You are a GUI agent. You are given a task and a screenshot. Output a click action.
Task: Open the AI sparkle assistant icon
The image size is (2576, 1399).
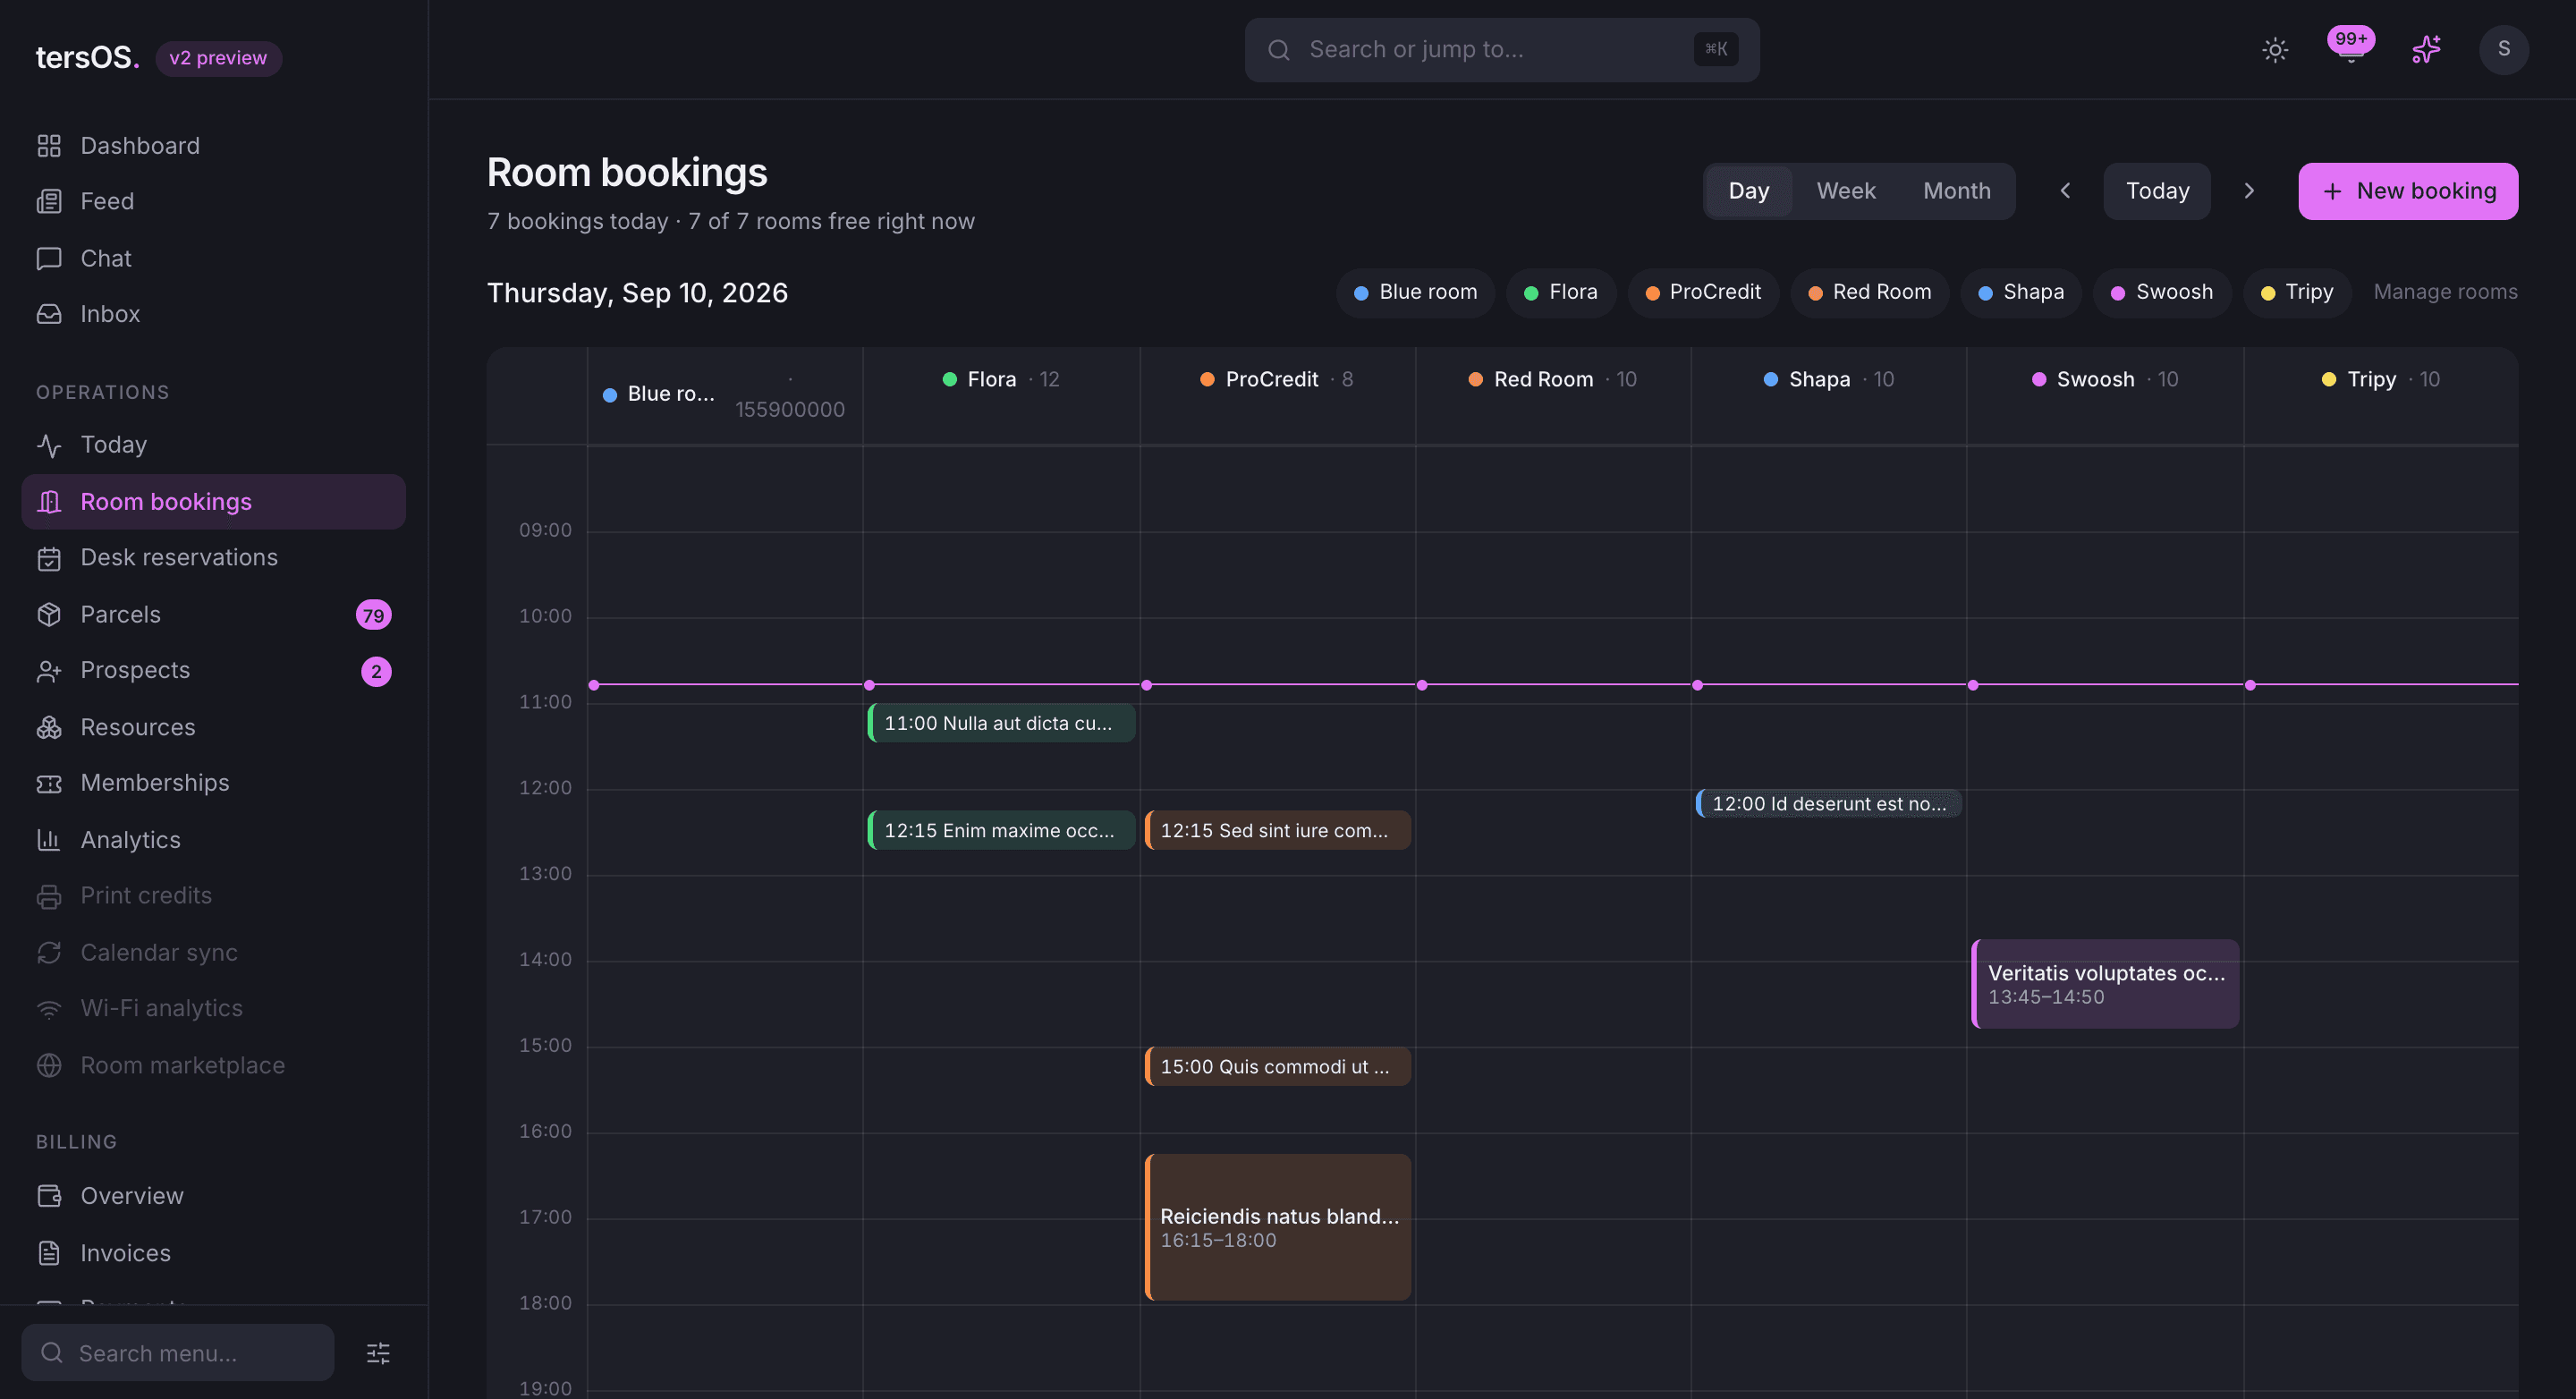pos(2427,50)
